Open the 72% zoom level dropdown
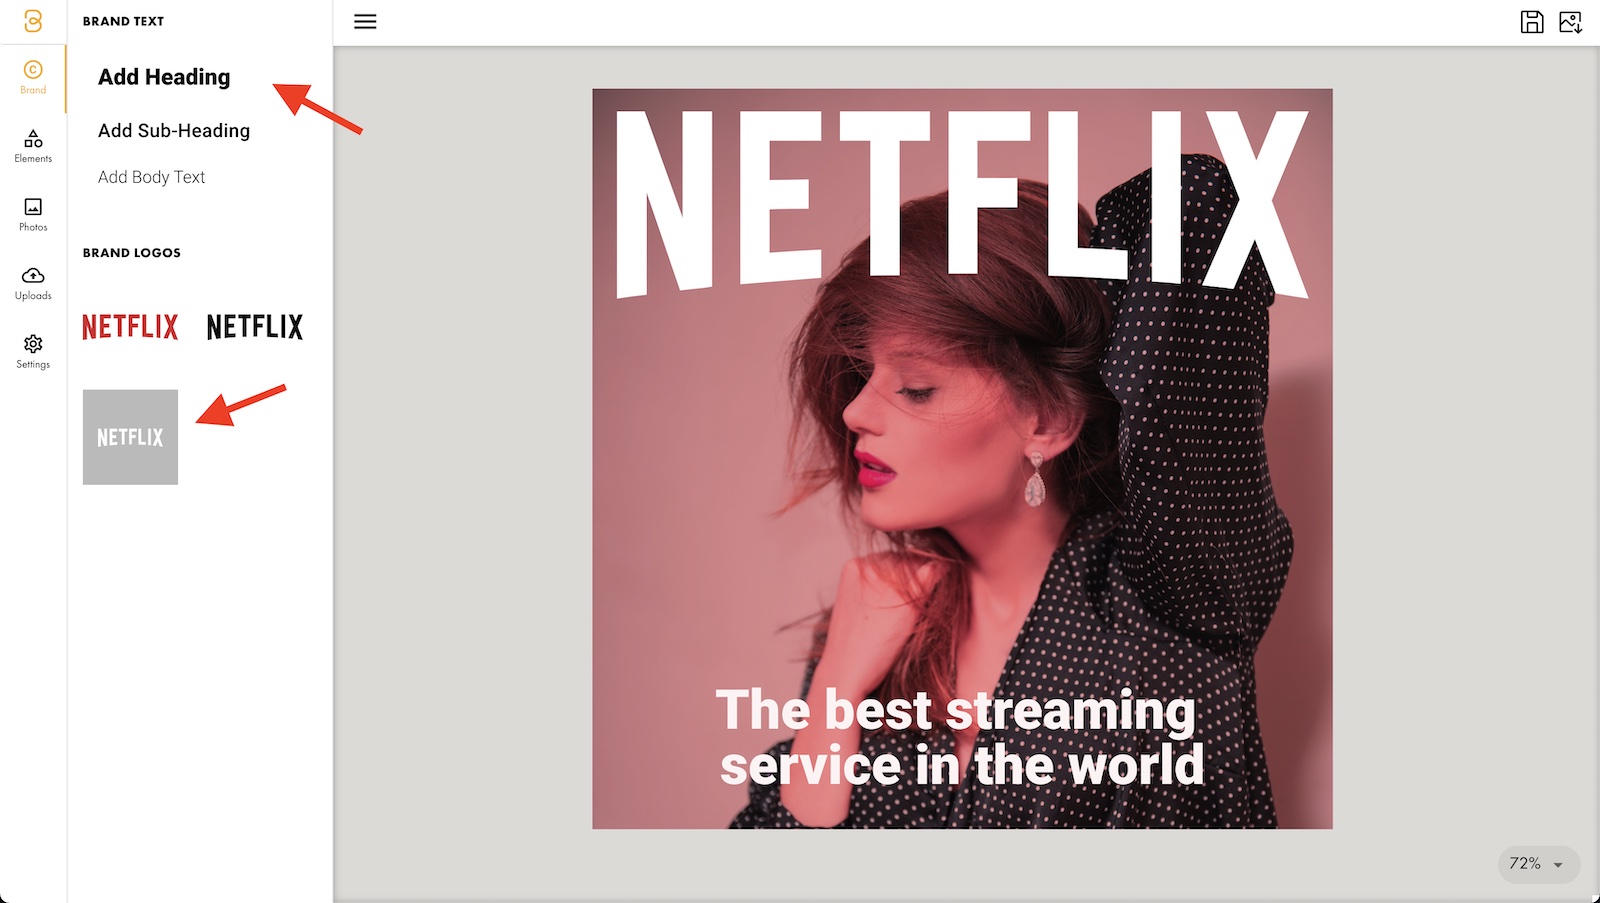The width and height of the screenshot is (1600, 903). 1538,864
